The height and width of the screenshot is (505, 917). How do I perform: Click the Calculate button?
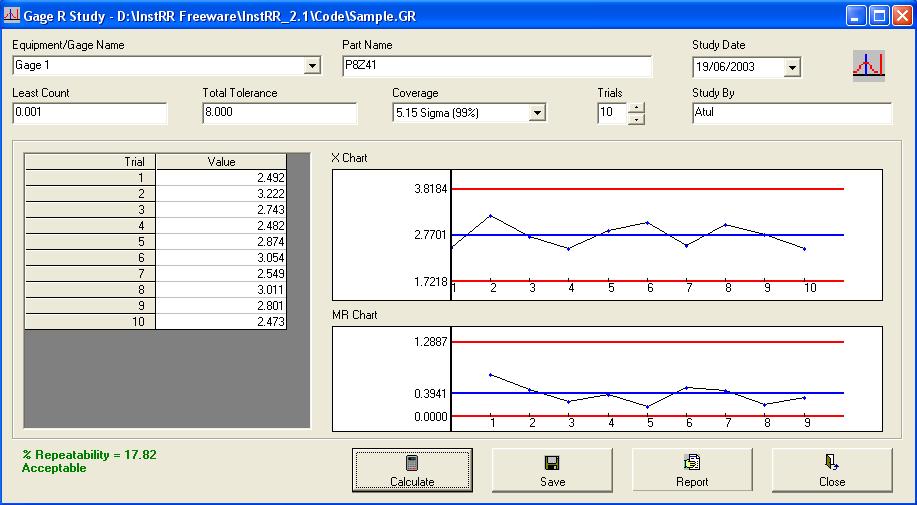(412, 471)
